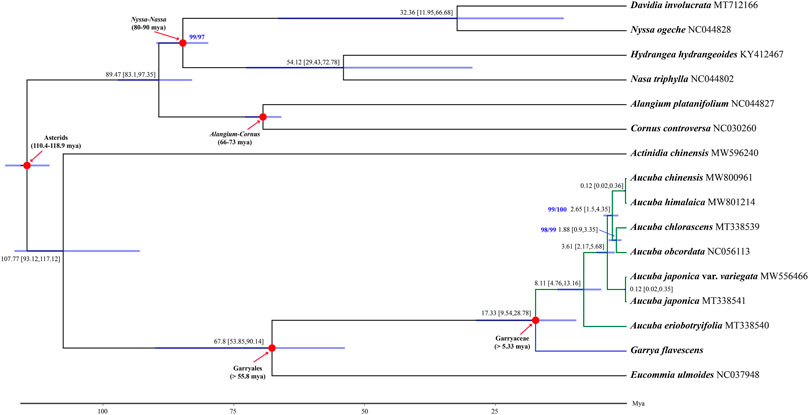Select the Asterids red calibration node

click(27, 165)
